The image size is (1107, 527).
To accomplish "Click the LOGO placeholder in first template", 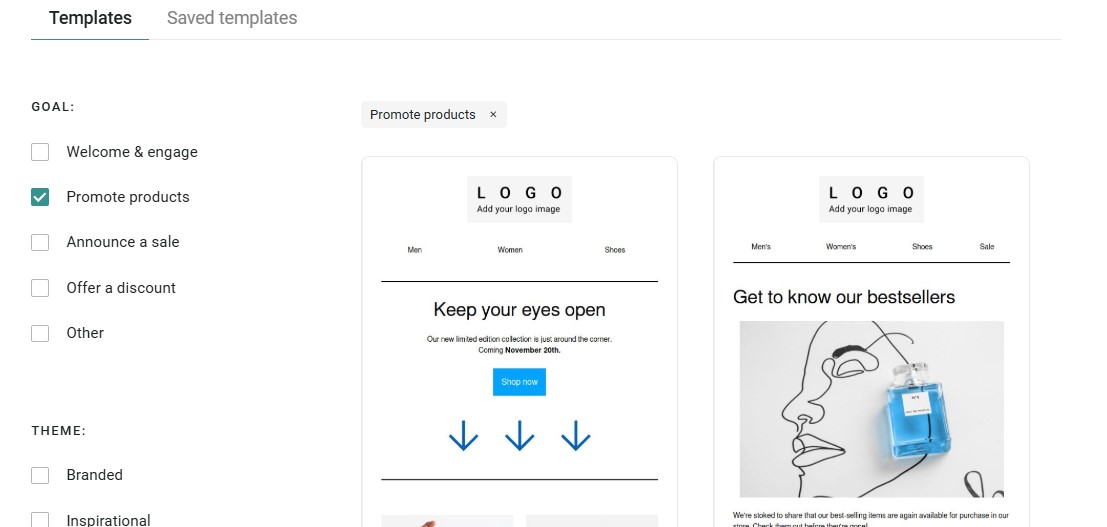I will pyautogui.click(x=520, y=199).
